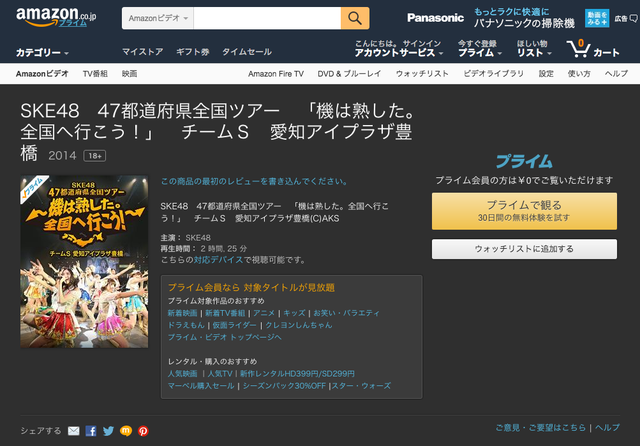The width and height of the screenshot is (640, 446).
Task: Click the orange search magnifier button
Action: (355, 18)
